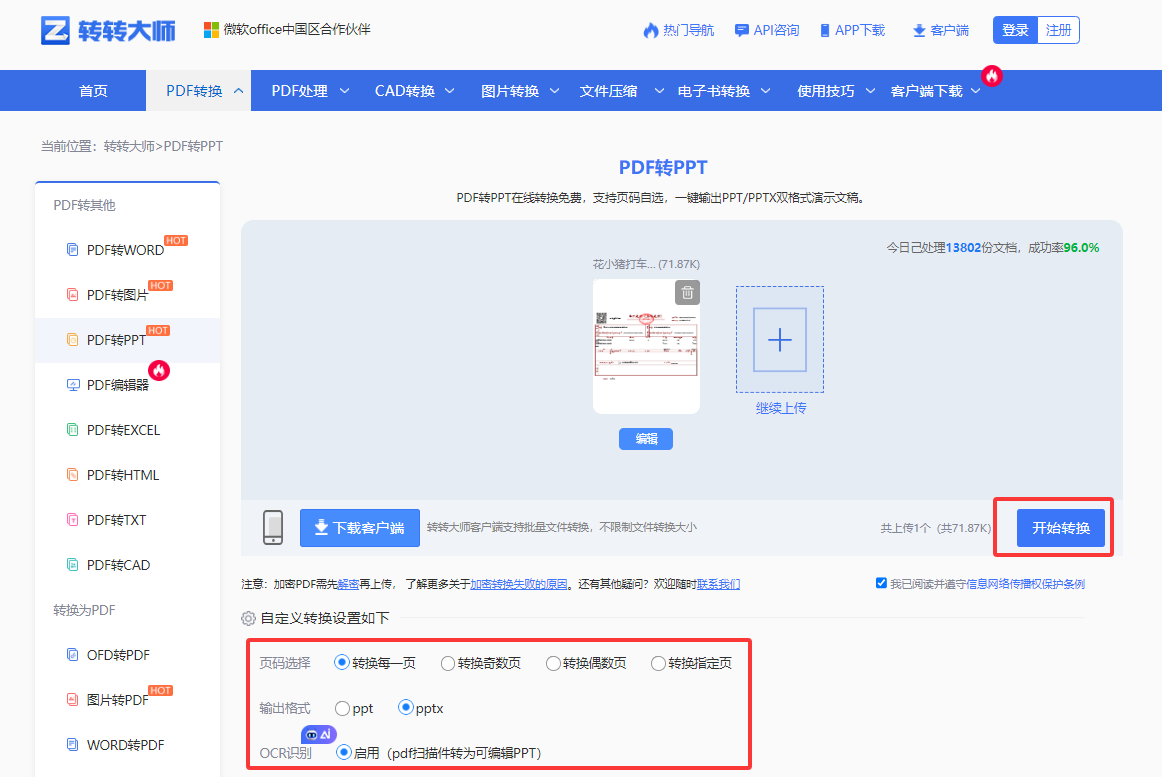The image size is (1162, 777).
Task: Click the flame badge on 客户端下载
Action: (x=992, y=76)
